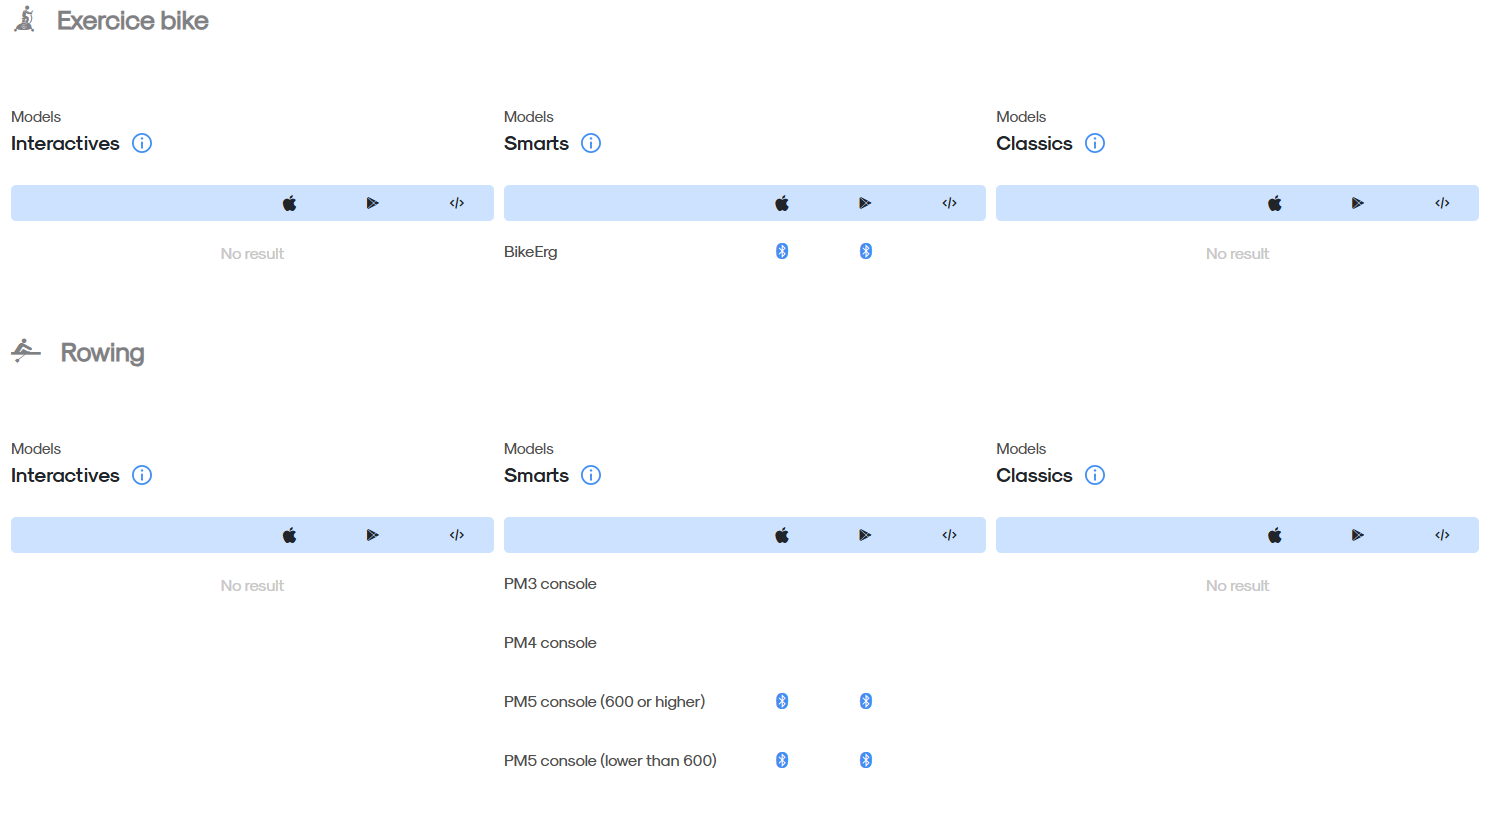Select the BikeErg model

531,252
